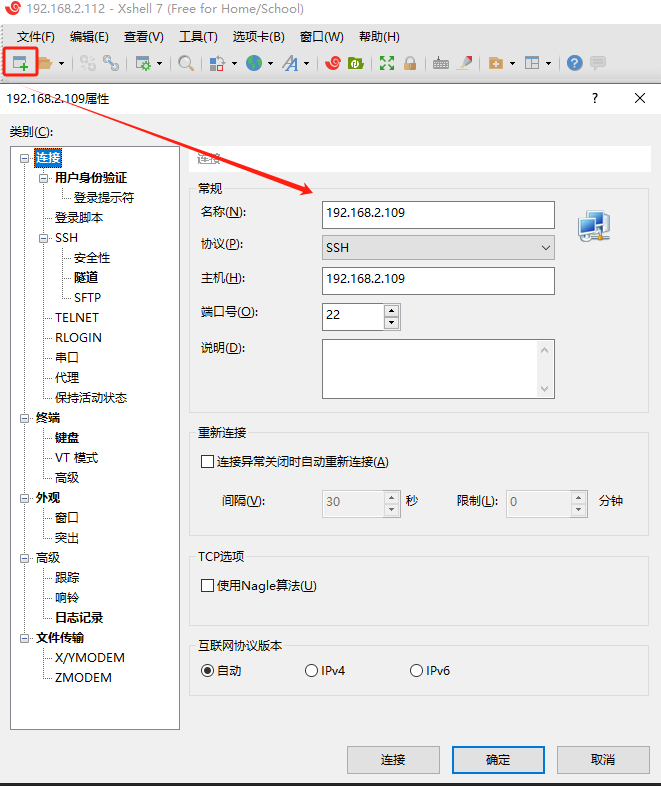Click the Find magnifier icon
Viewport: 661px width, 786px height.
click(x=186, y=63)
